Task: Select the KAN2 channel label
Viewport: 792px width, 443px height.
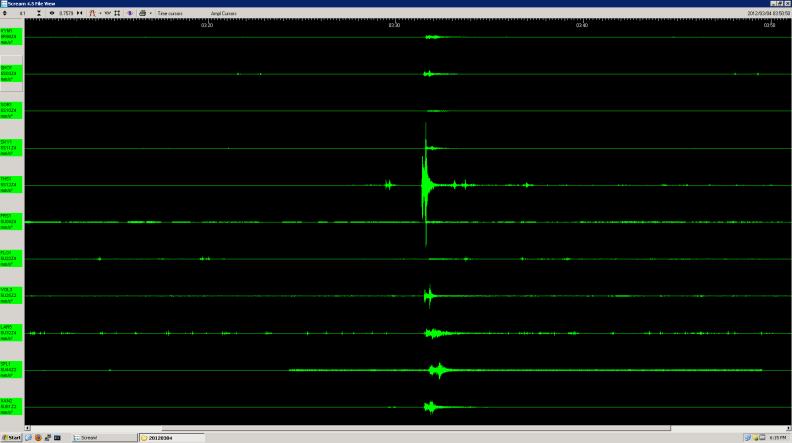Action: pyautogui.click(x=11, y=407)
